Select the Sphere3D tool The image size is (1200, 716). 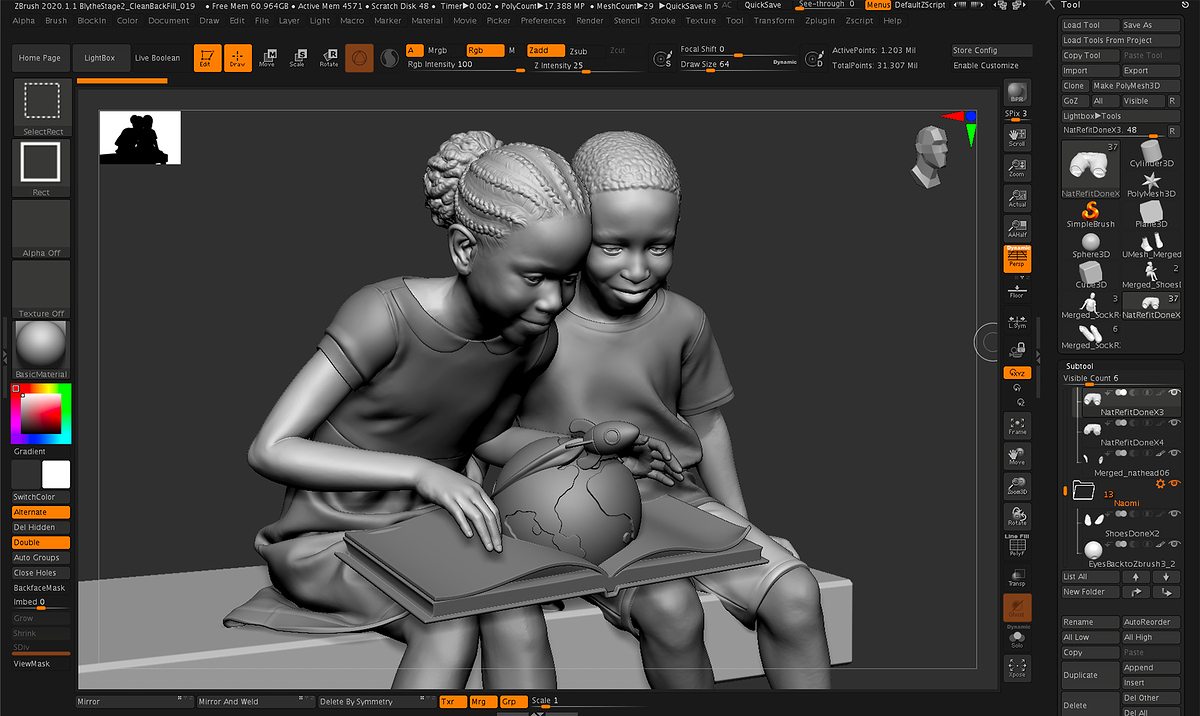[x=1090, y=244]
